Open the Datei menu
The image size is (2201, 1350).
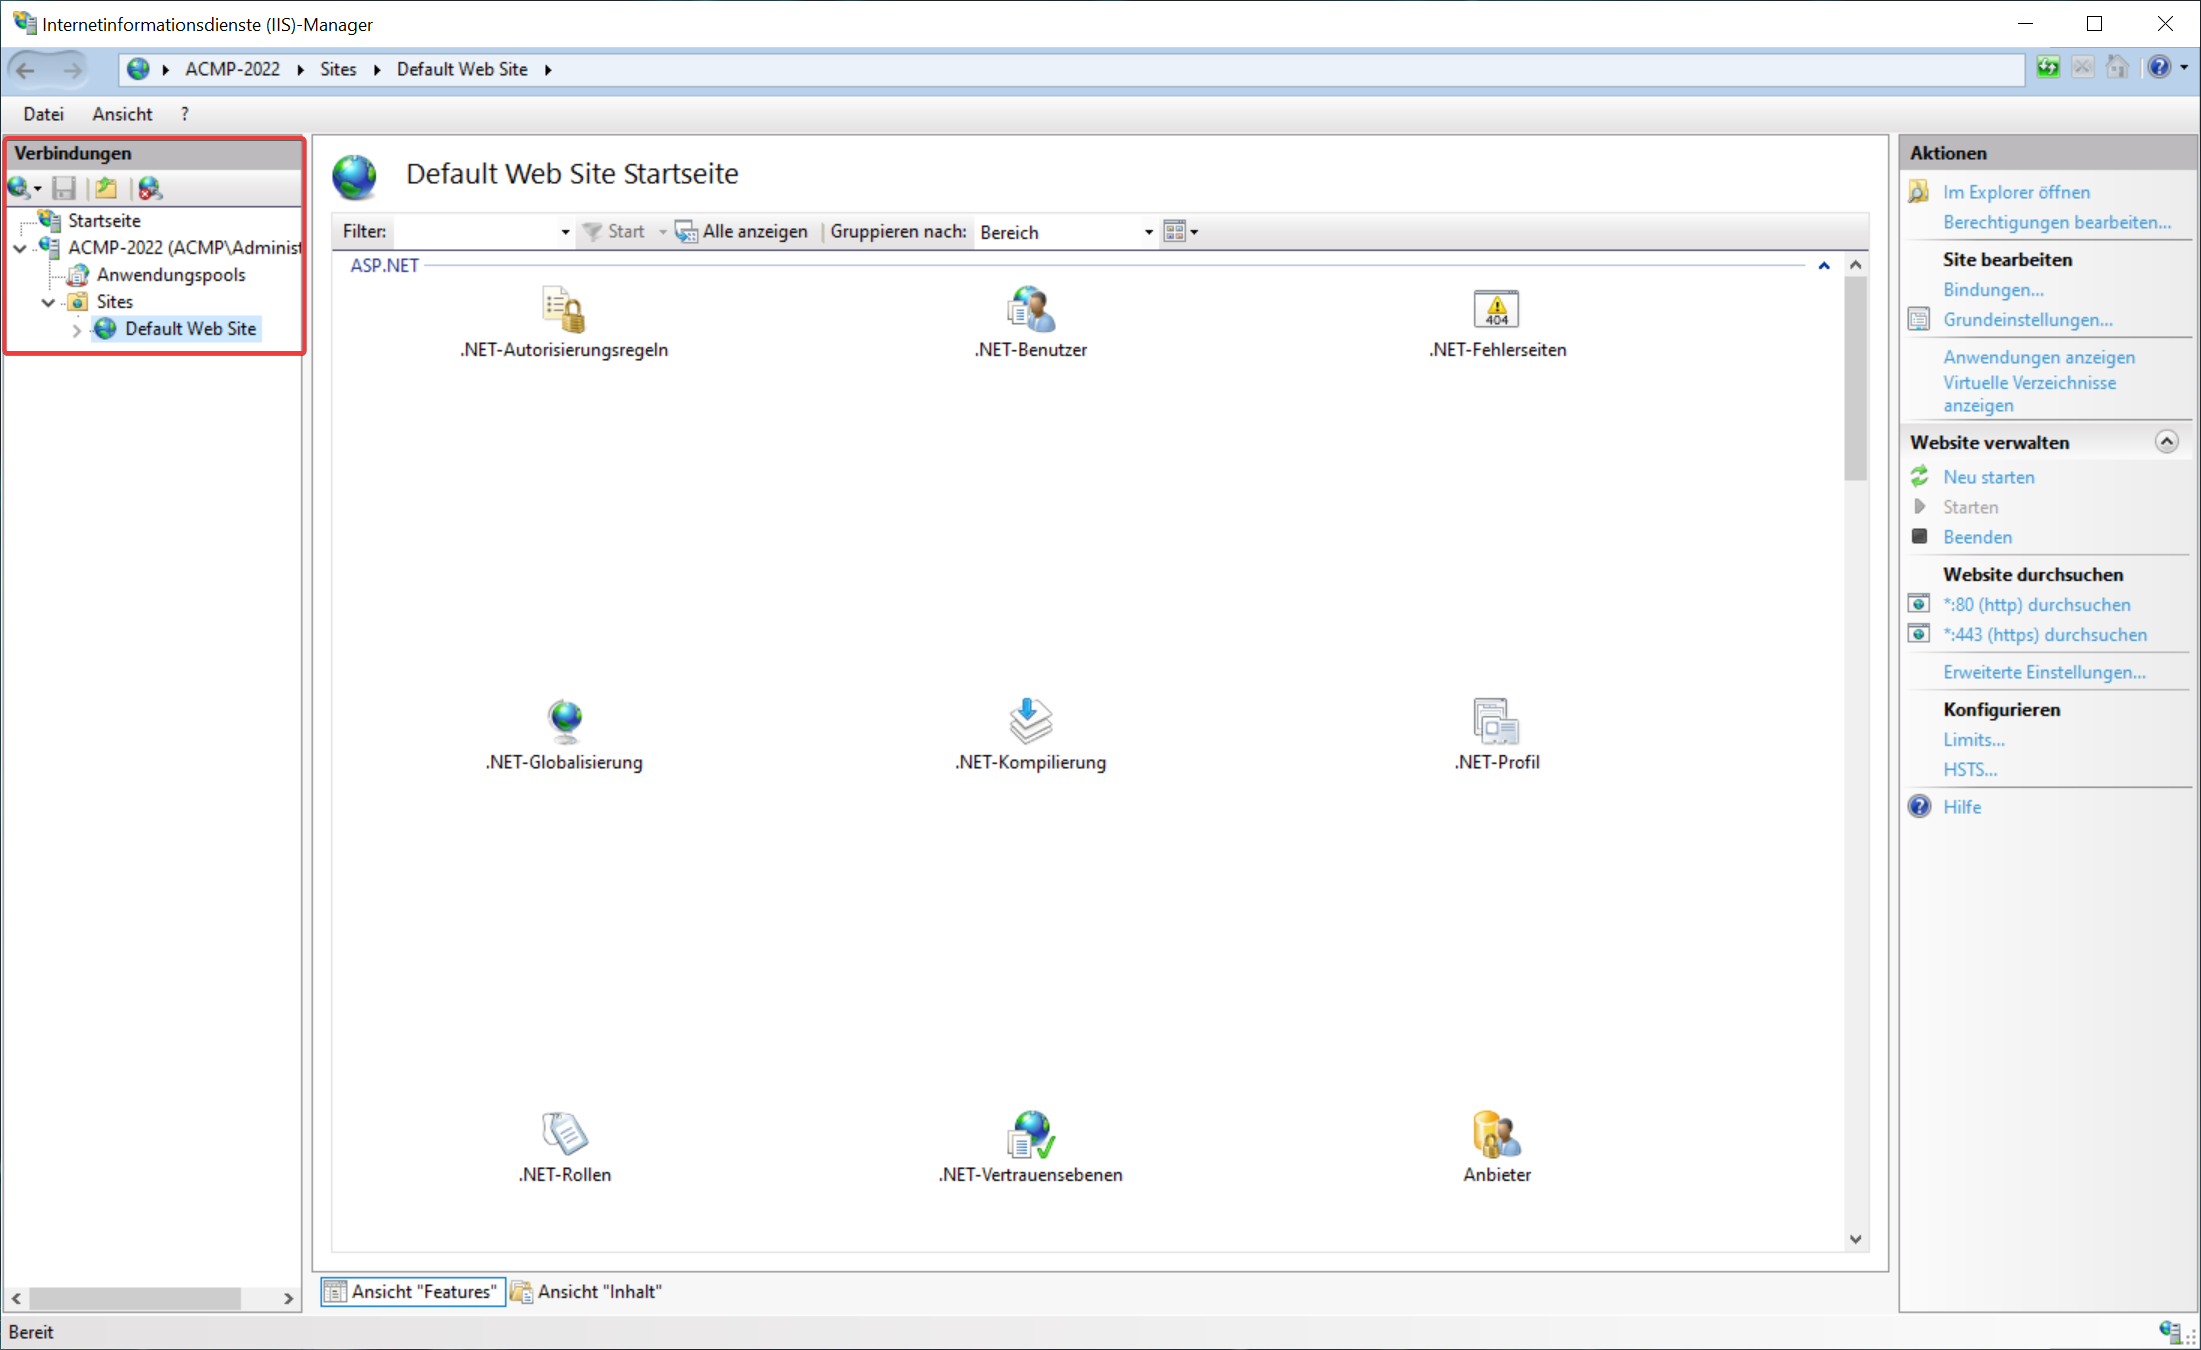[x=43, y=113]
